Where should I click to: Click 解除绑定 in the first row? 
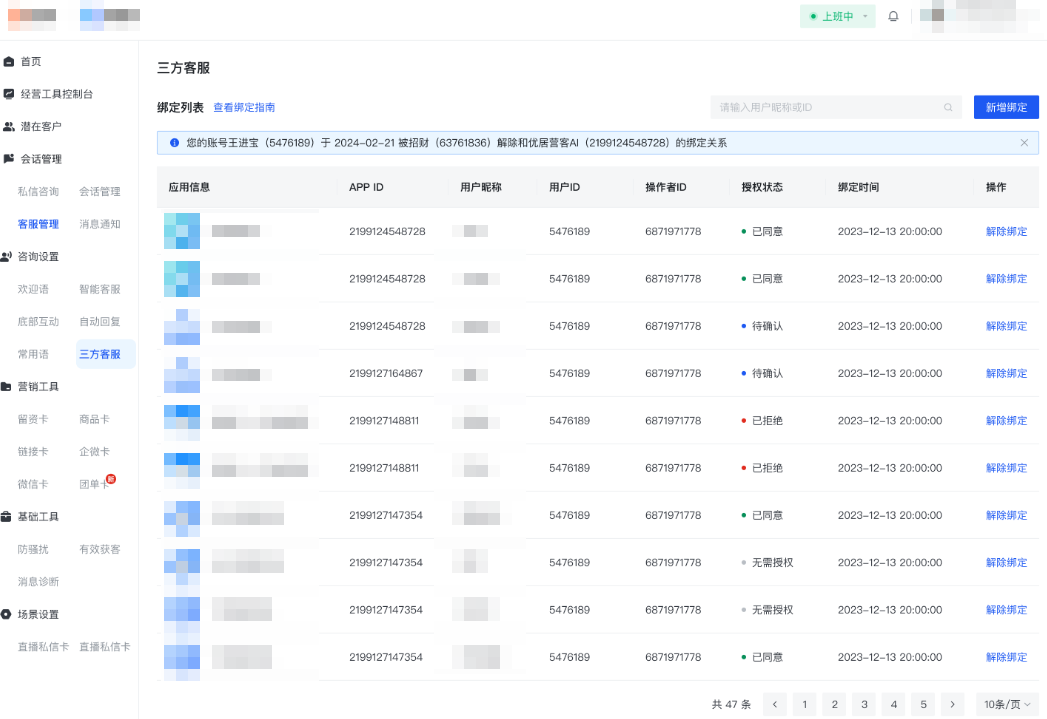pos(1006,231)
